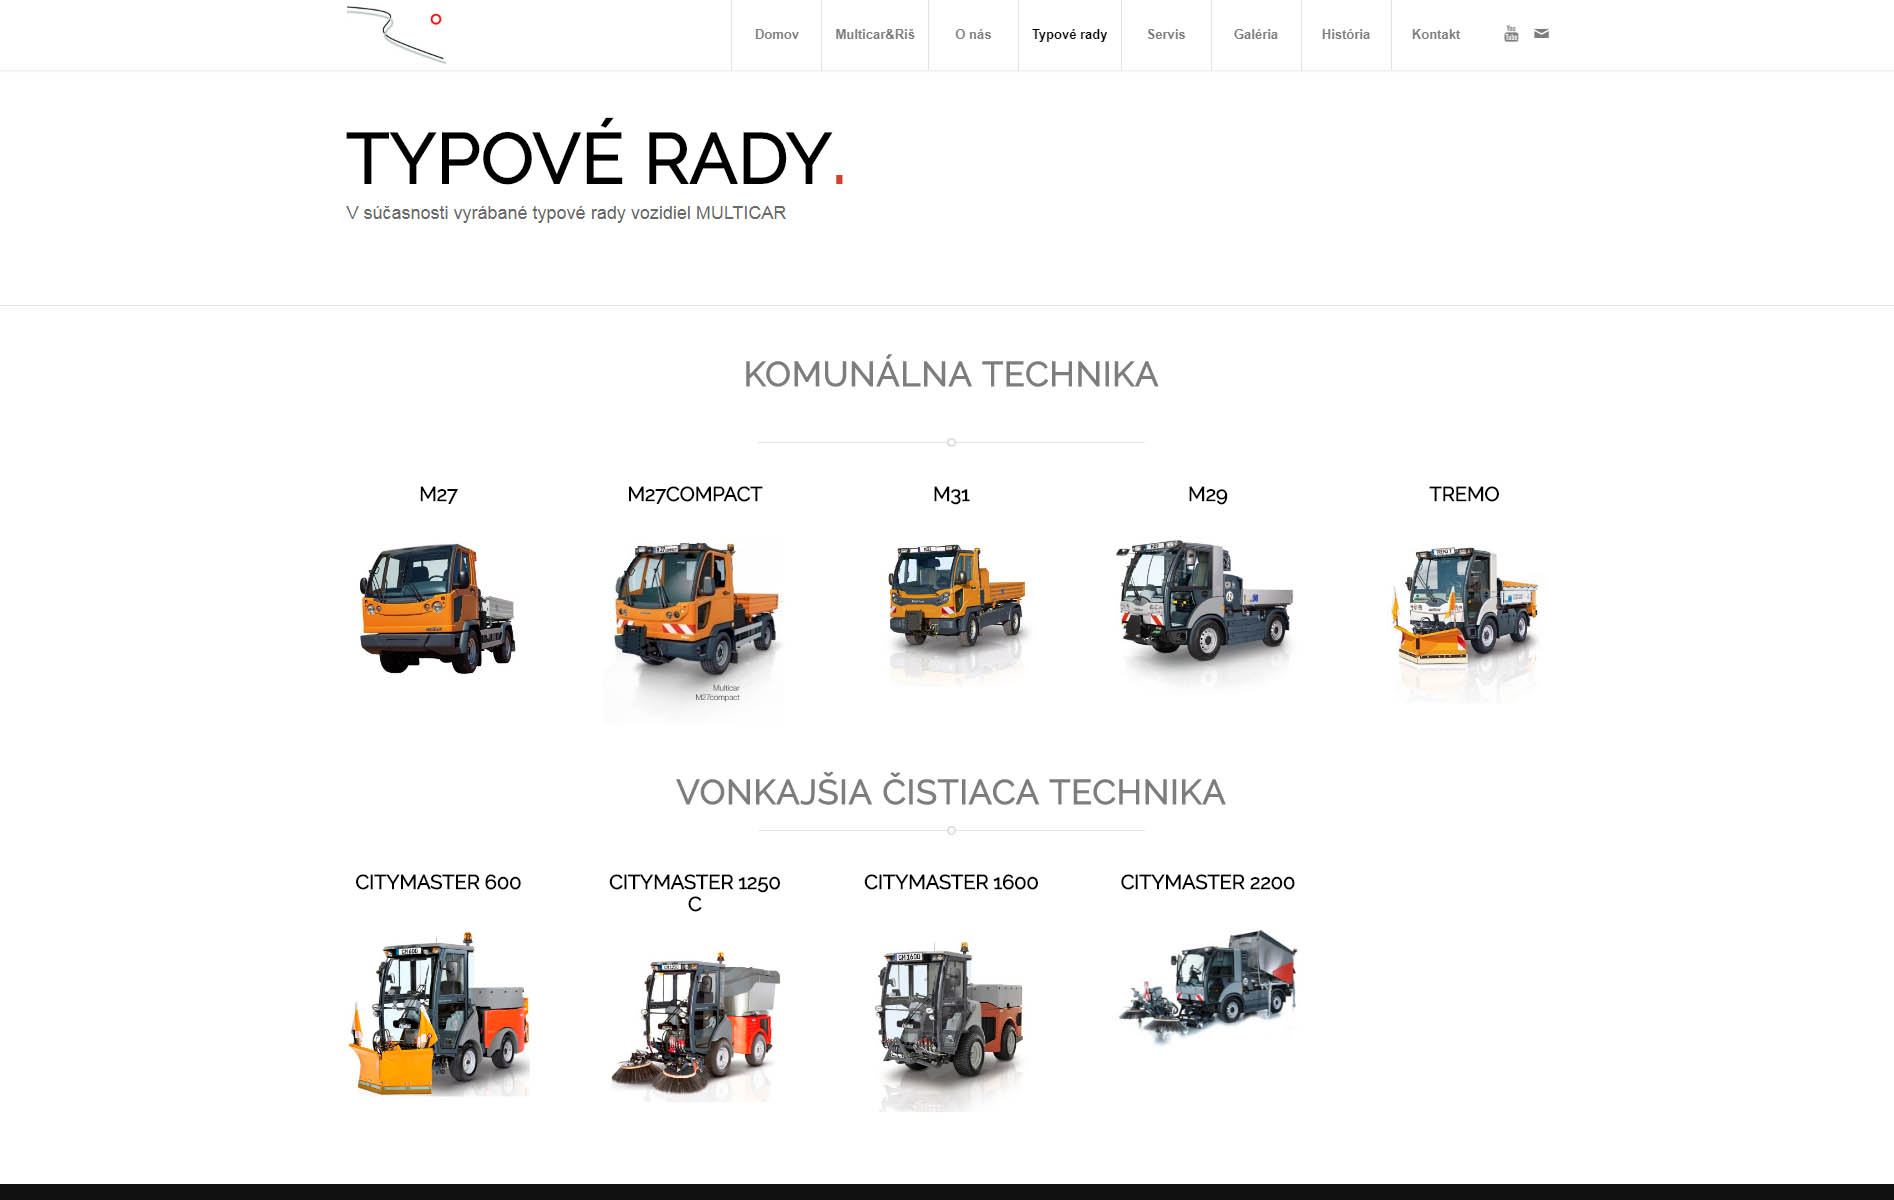1894x1200 pixels.
Task: Navigate to História in menu
Action: 1345,35
